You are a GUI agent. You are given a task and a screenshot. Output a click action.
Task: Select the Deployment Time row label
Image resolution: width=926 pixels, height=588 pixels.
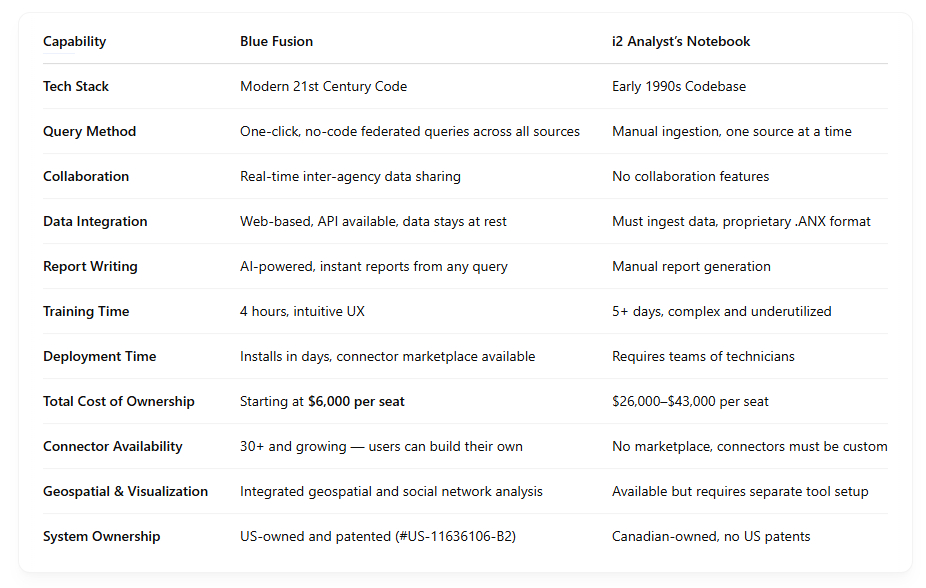coord(99,356)
